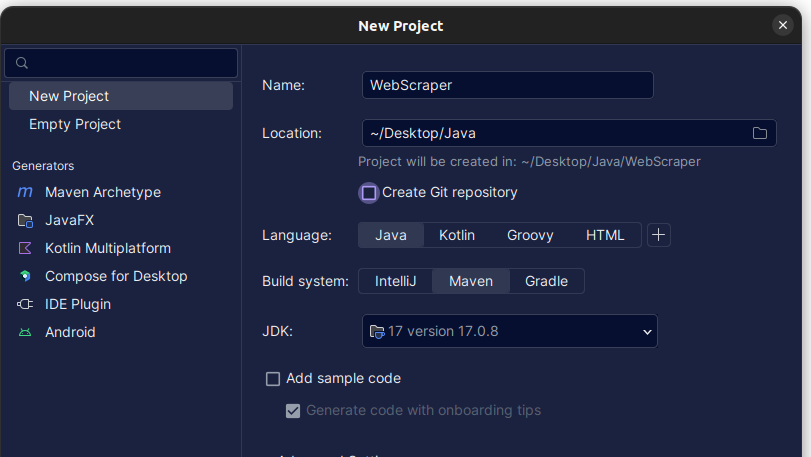Click the 'Build system:' label
Screen dimensions: 811x457
click(305, 281)
